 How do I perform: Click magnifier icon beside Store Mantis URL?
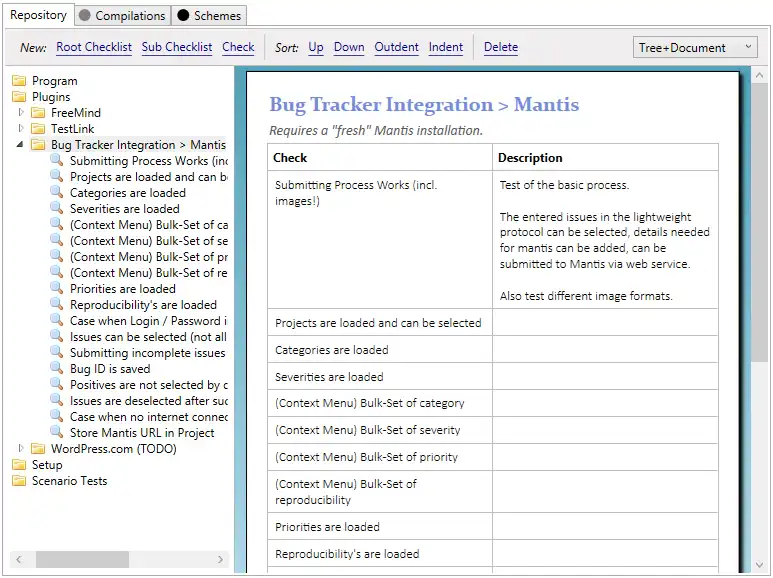point(57,432)
